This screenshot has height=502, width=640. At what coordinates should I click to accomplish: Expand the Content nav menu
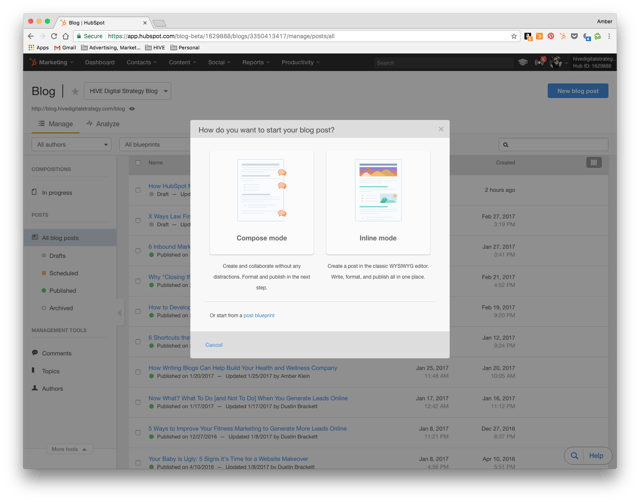pos(182,62)
